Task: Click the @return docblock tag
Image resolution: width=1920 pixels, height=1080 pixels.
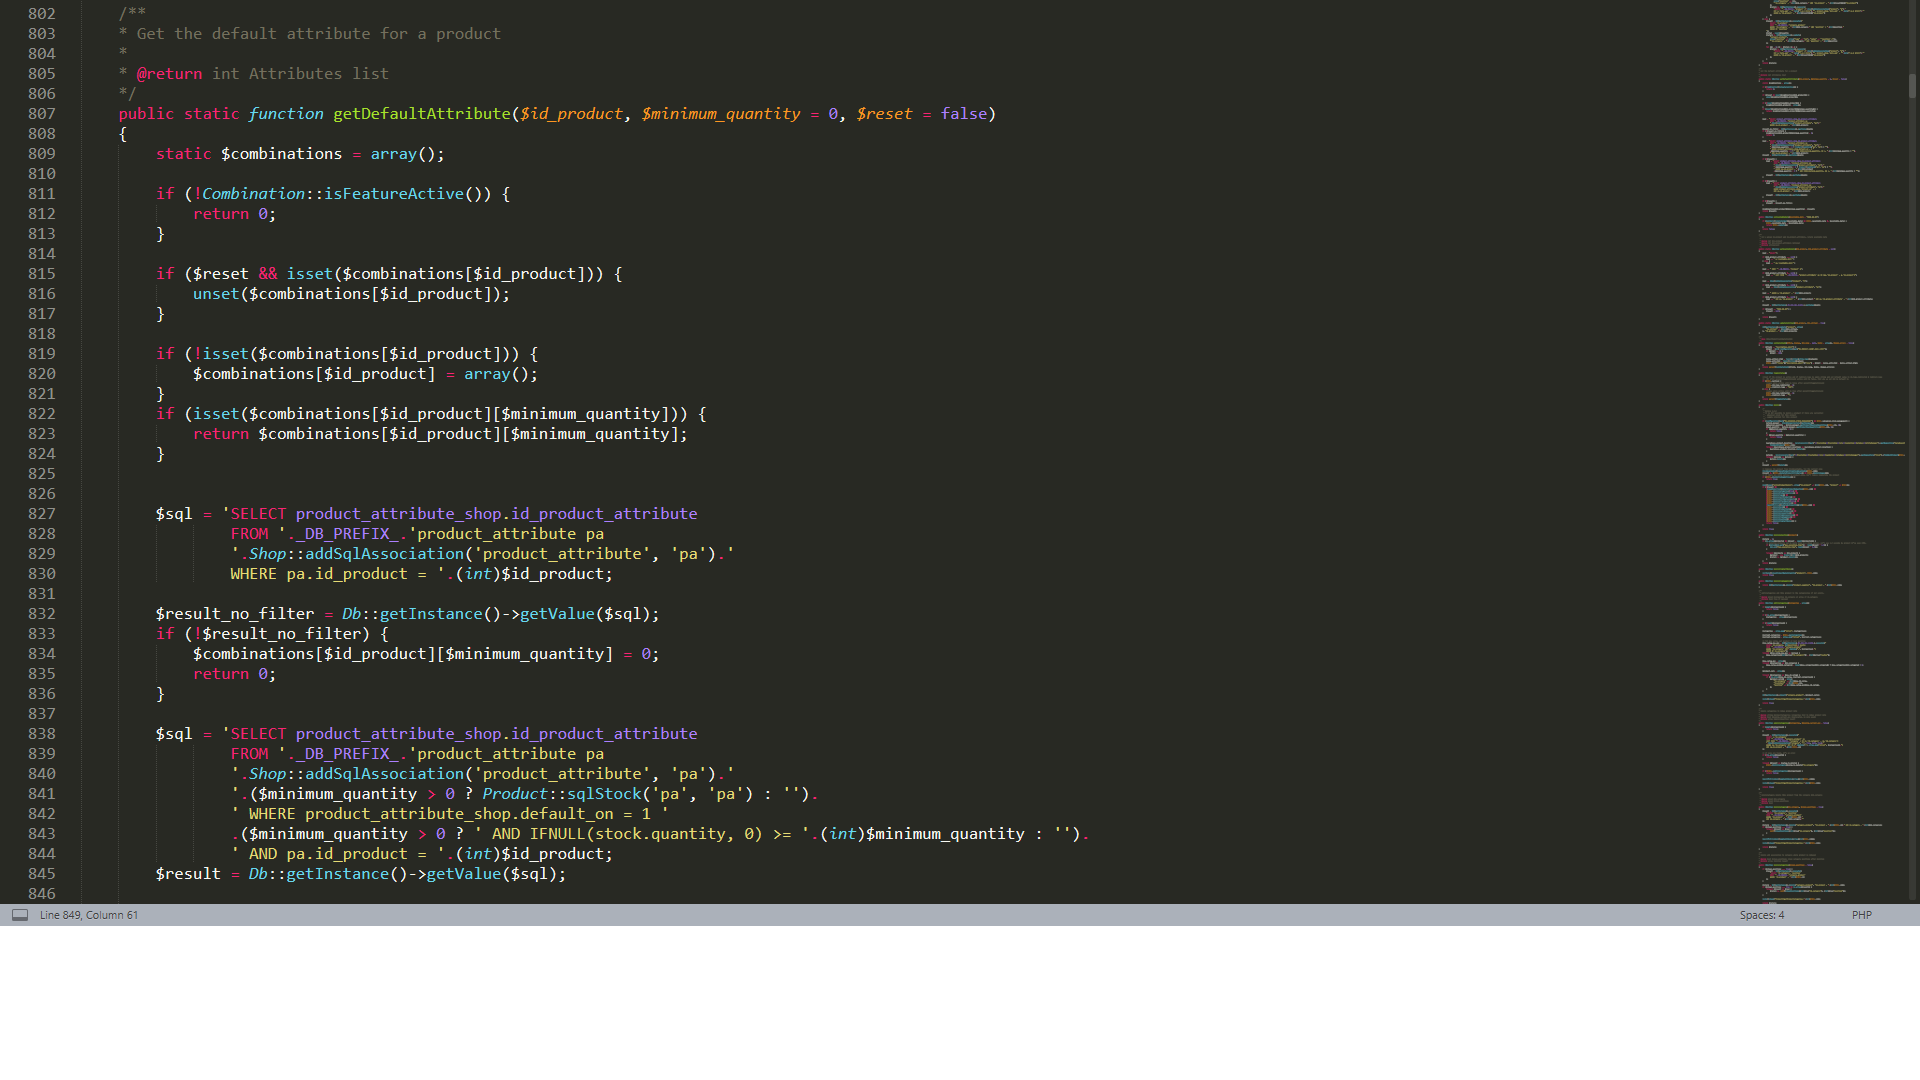Action: pyautogui.click(x=169, y=74)
